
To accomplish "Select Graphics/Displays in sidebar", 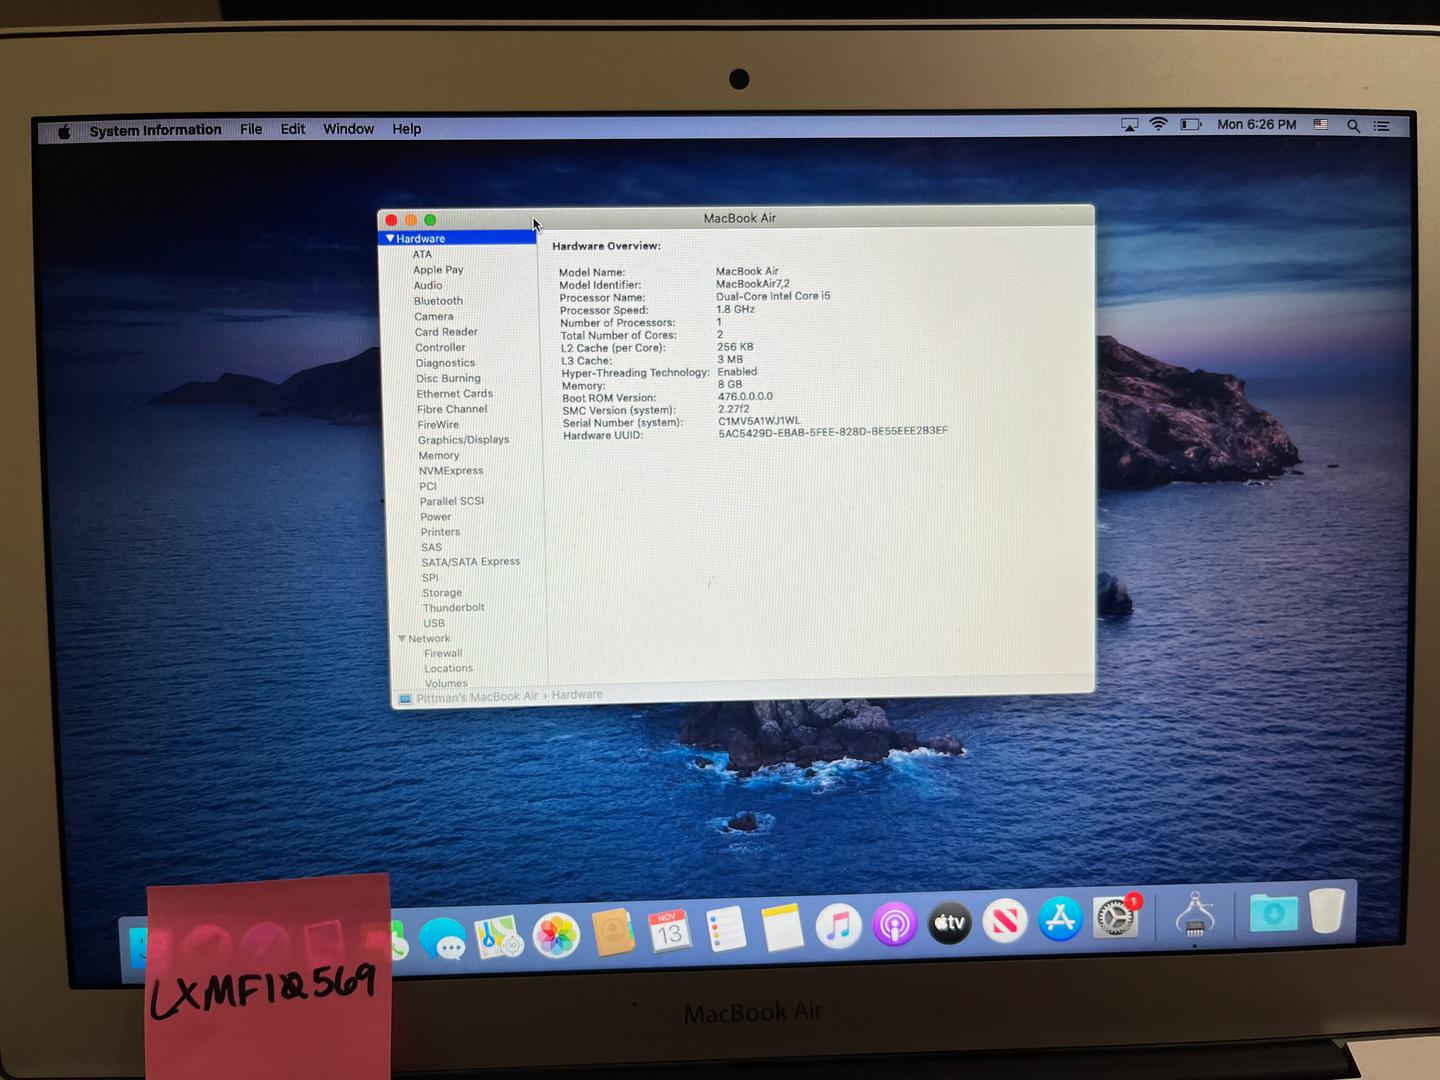I will point(463,440).
